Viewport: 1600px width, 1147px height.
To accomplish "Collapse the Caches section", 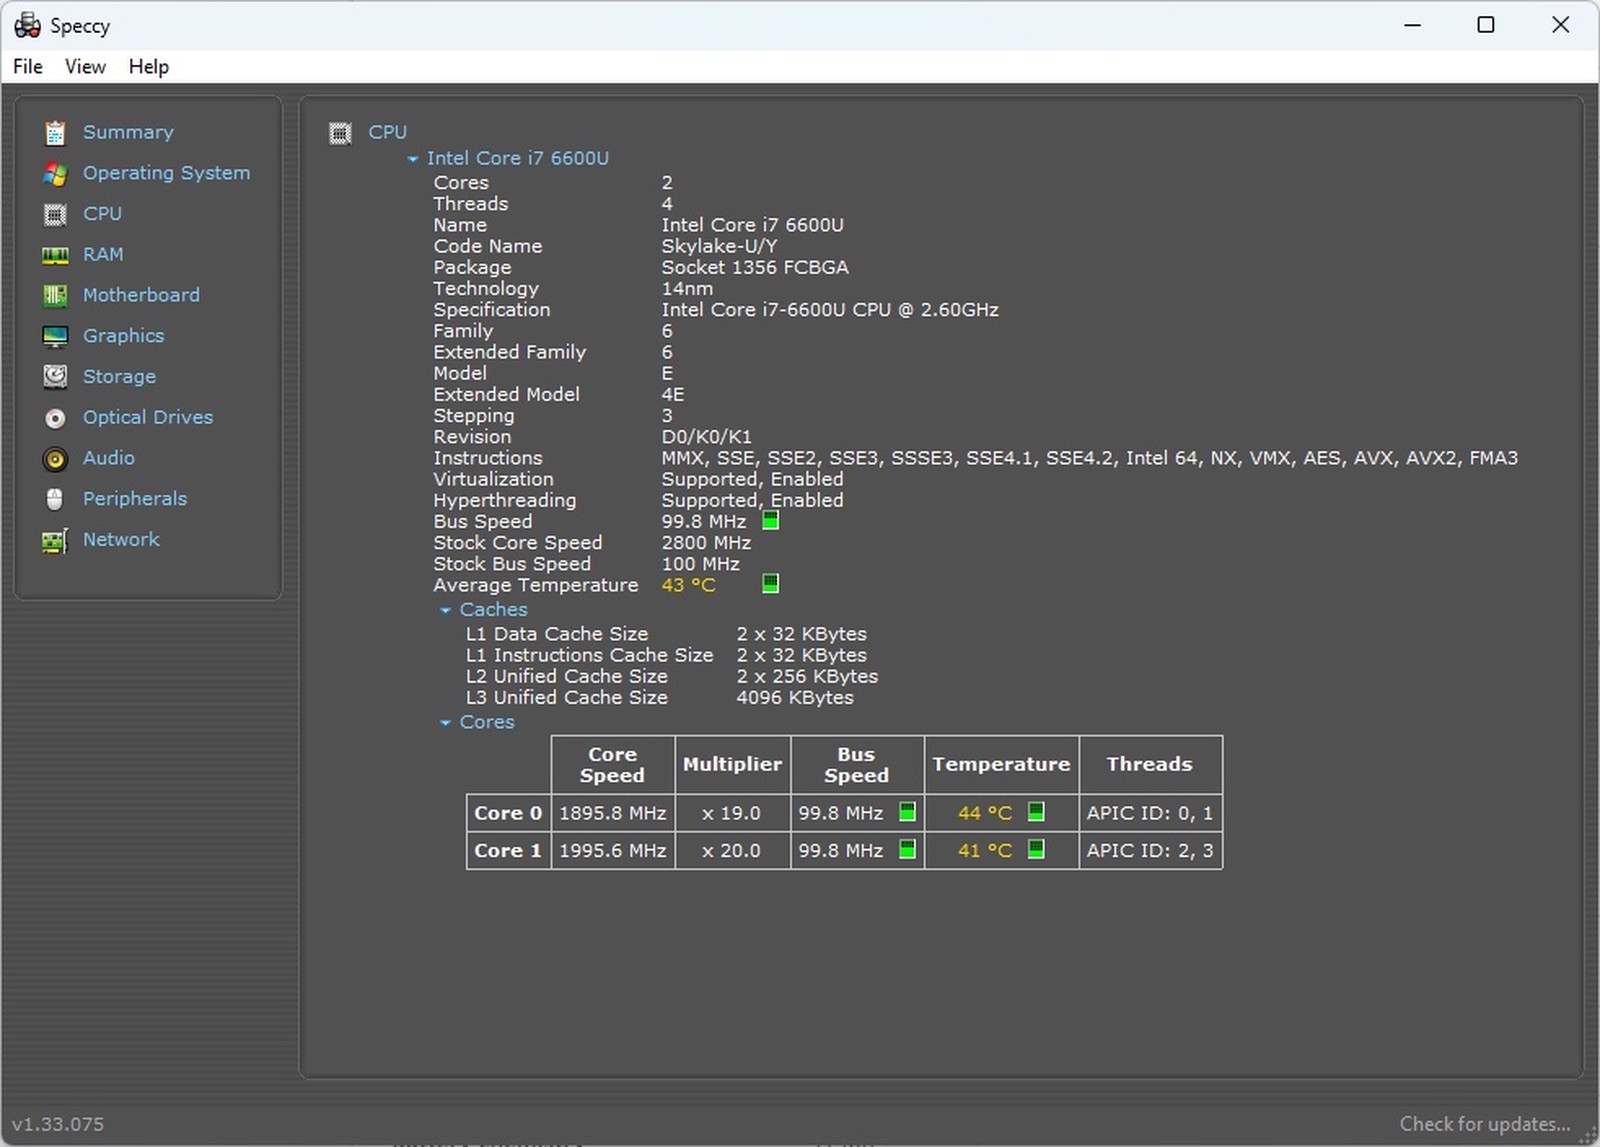I will [x=445, y=610].
